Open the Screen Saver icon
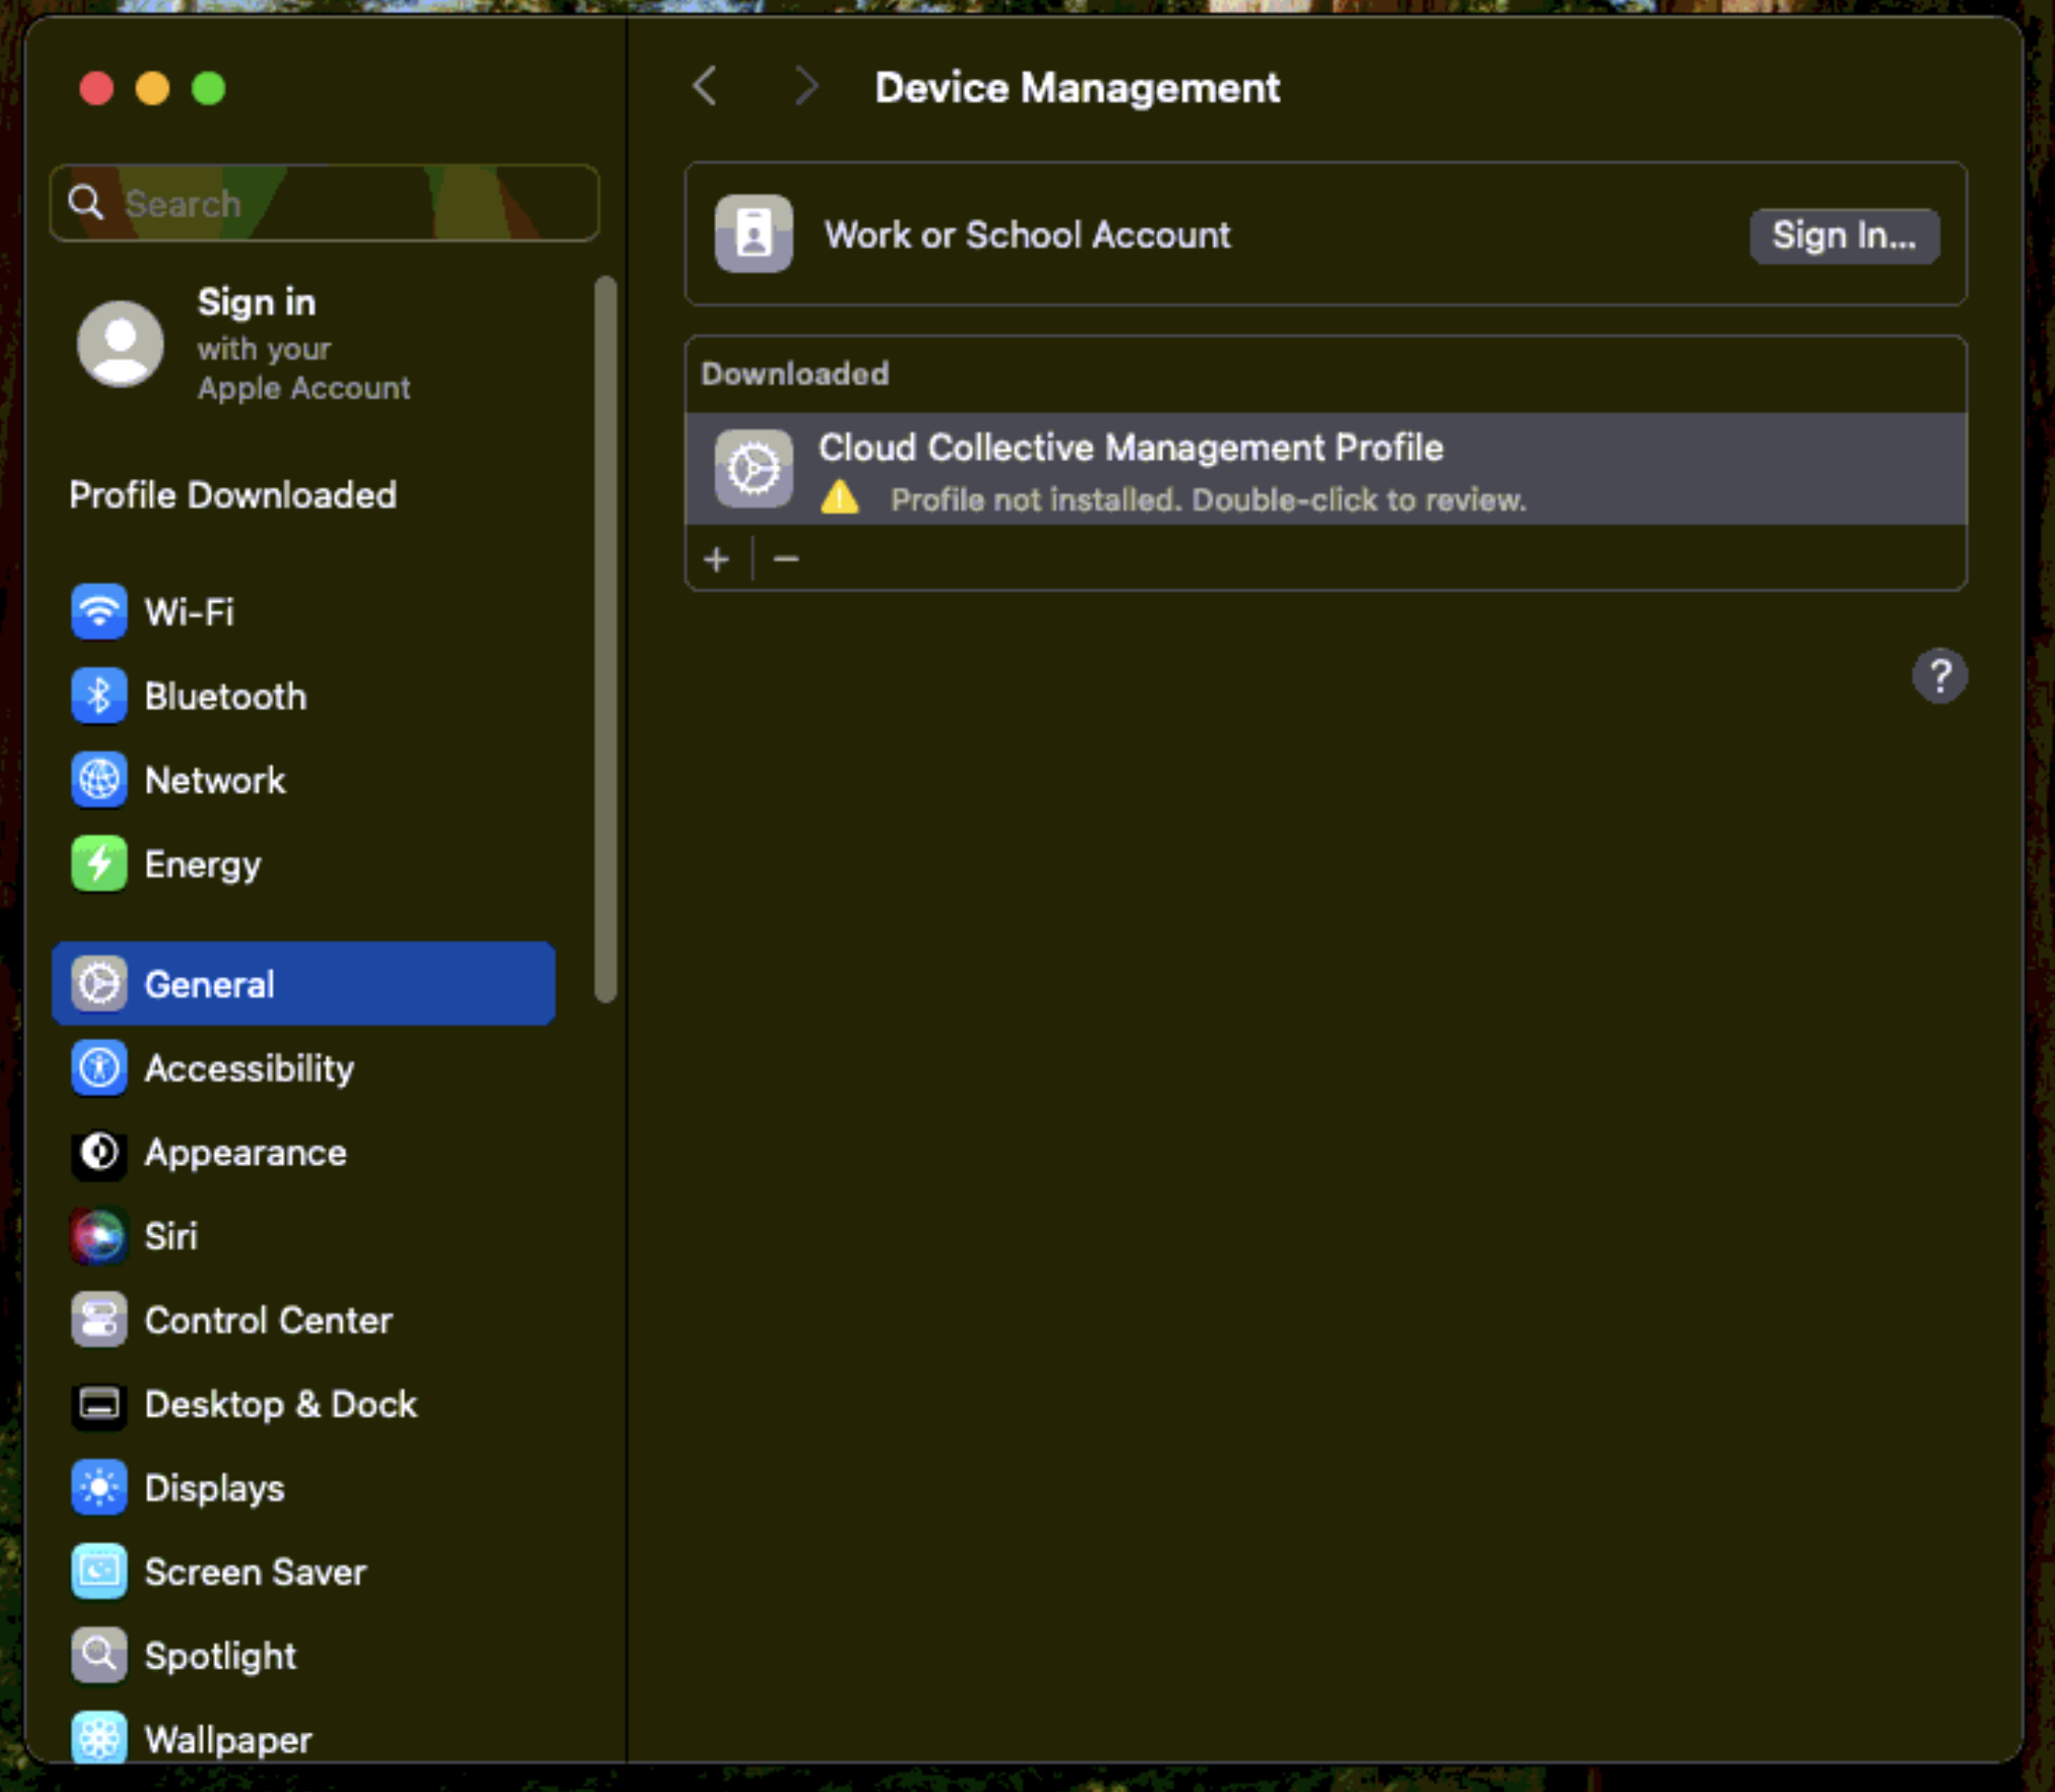The image size is (2055, 1792). [98, 1571]
